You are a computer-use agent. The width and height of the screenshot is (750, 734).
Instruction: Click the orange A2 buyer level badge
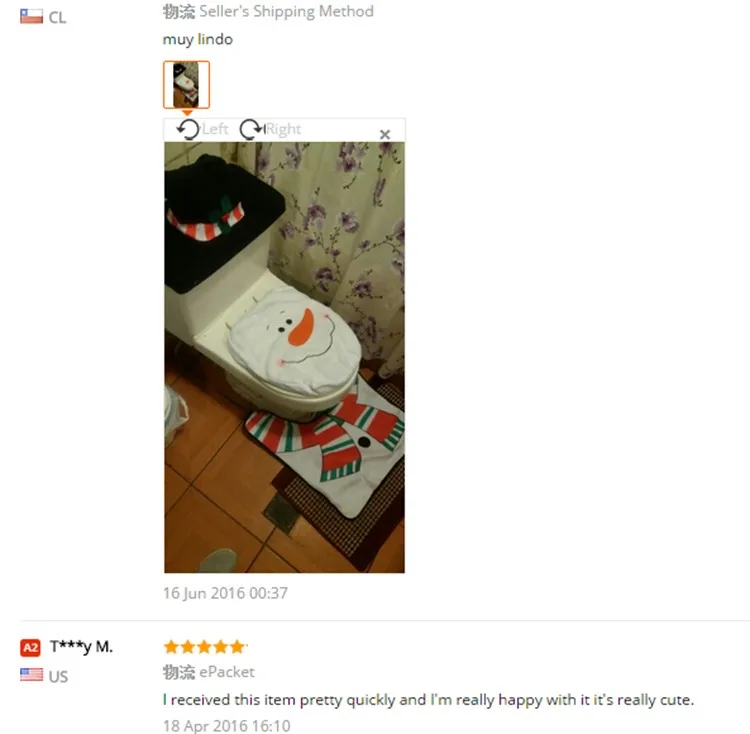click(30, 647)
